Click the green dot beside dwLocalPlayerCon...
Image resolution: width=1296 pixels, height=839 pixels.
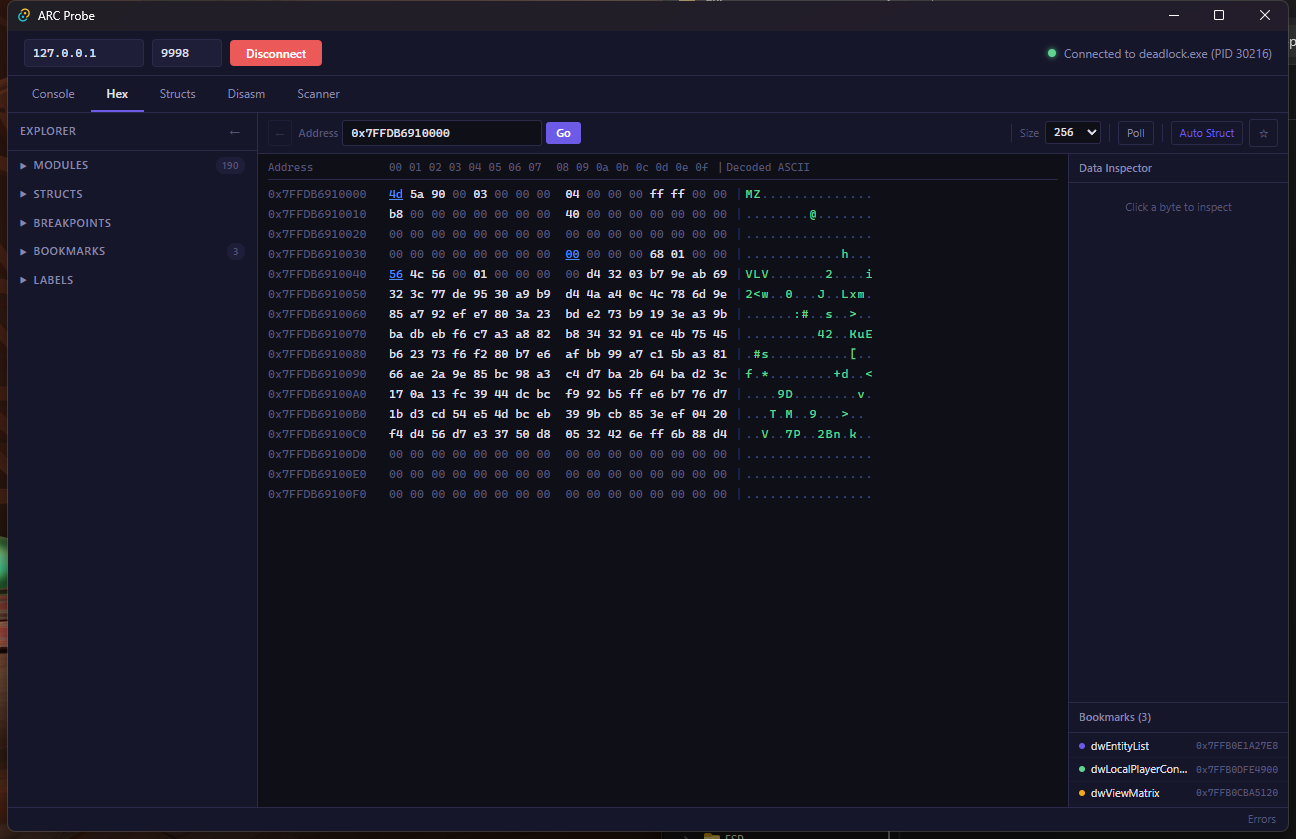click(1082, 769)
